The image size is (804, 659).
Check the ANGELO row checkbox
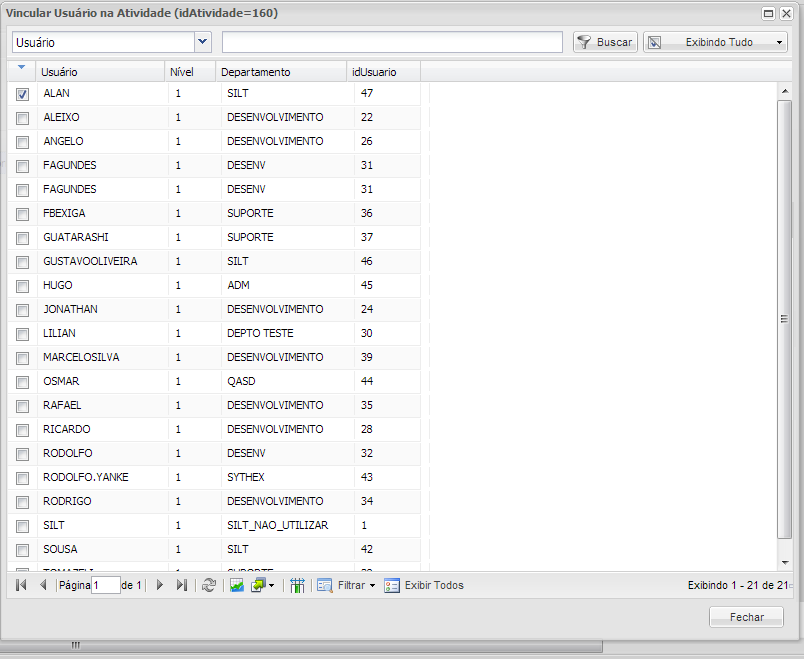(22, 142)
